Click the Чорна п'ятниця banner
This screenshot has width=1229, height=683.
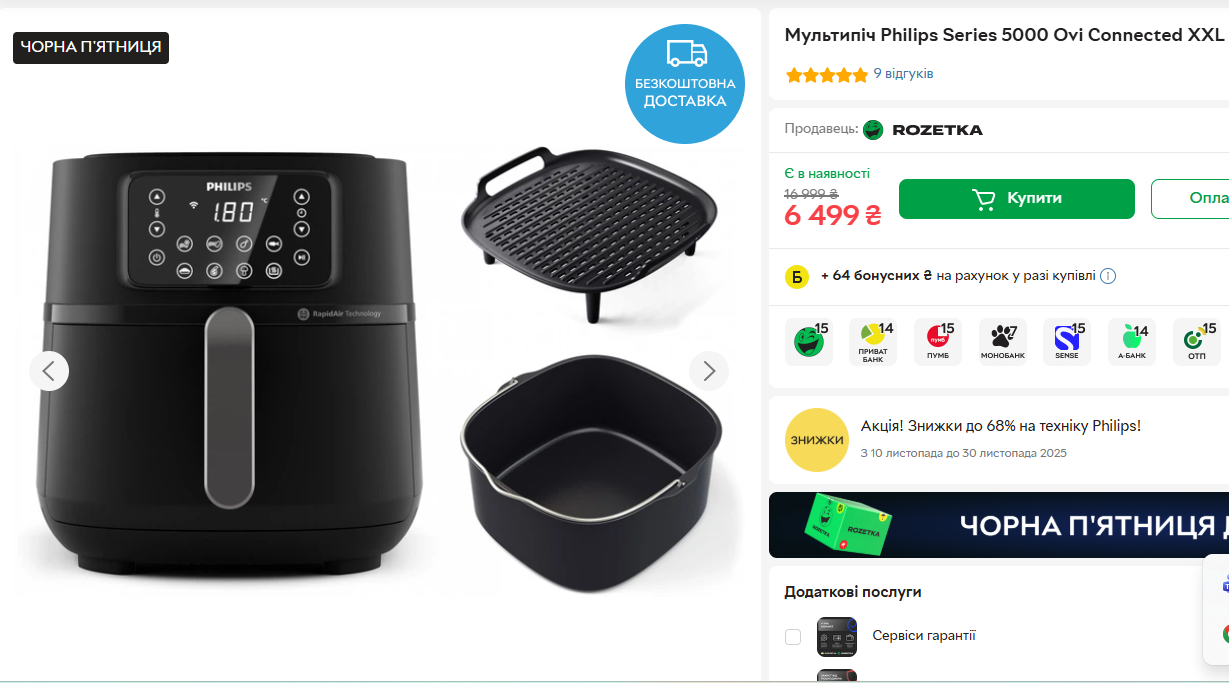click(999, 525)
